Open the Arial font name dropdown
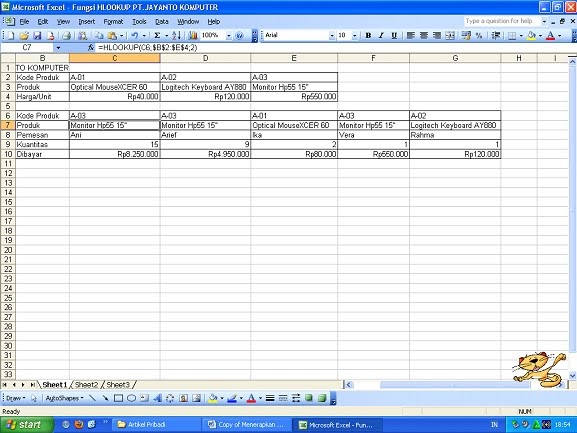 (332, 36)
